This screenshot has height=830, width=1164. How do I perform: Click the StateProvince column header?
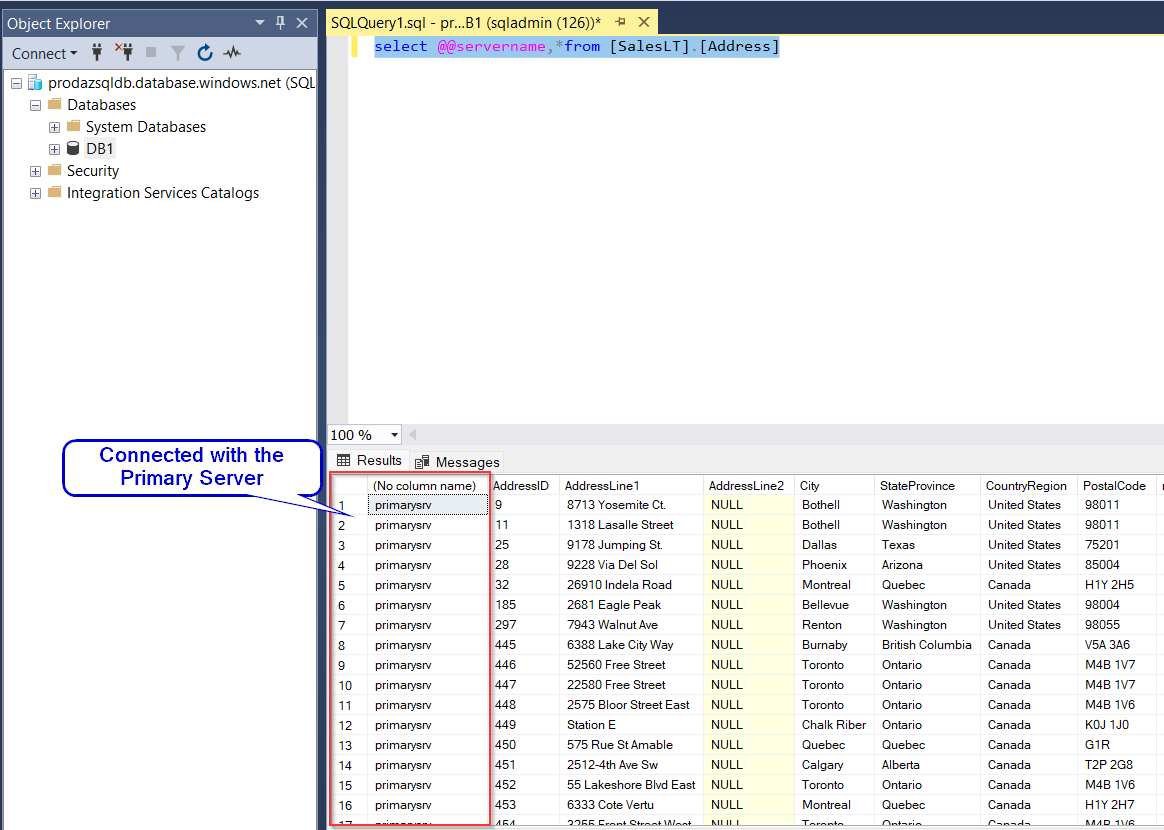tap(928, 486)
